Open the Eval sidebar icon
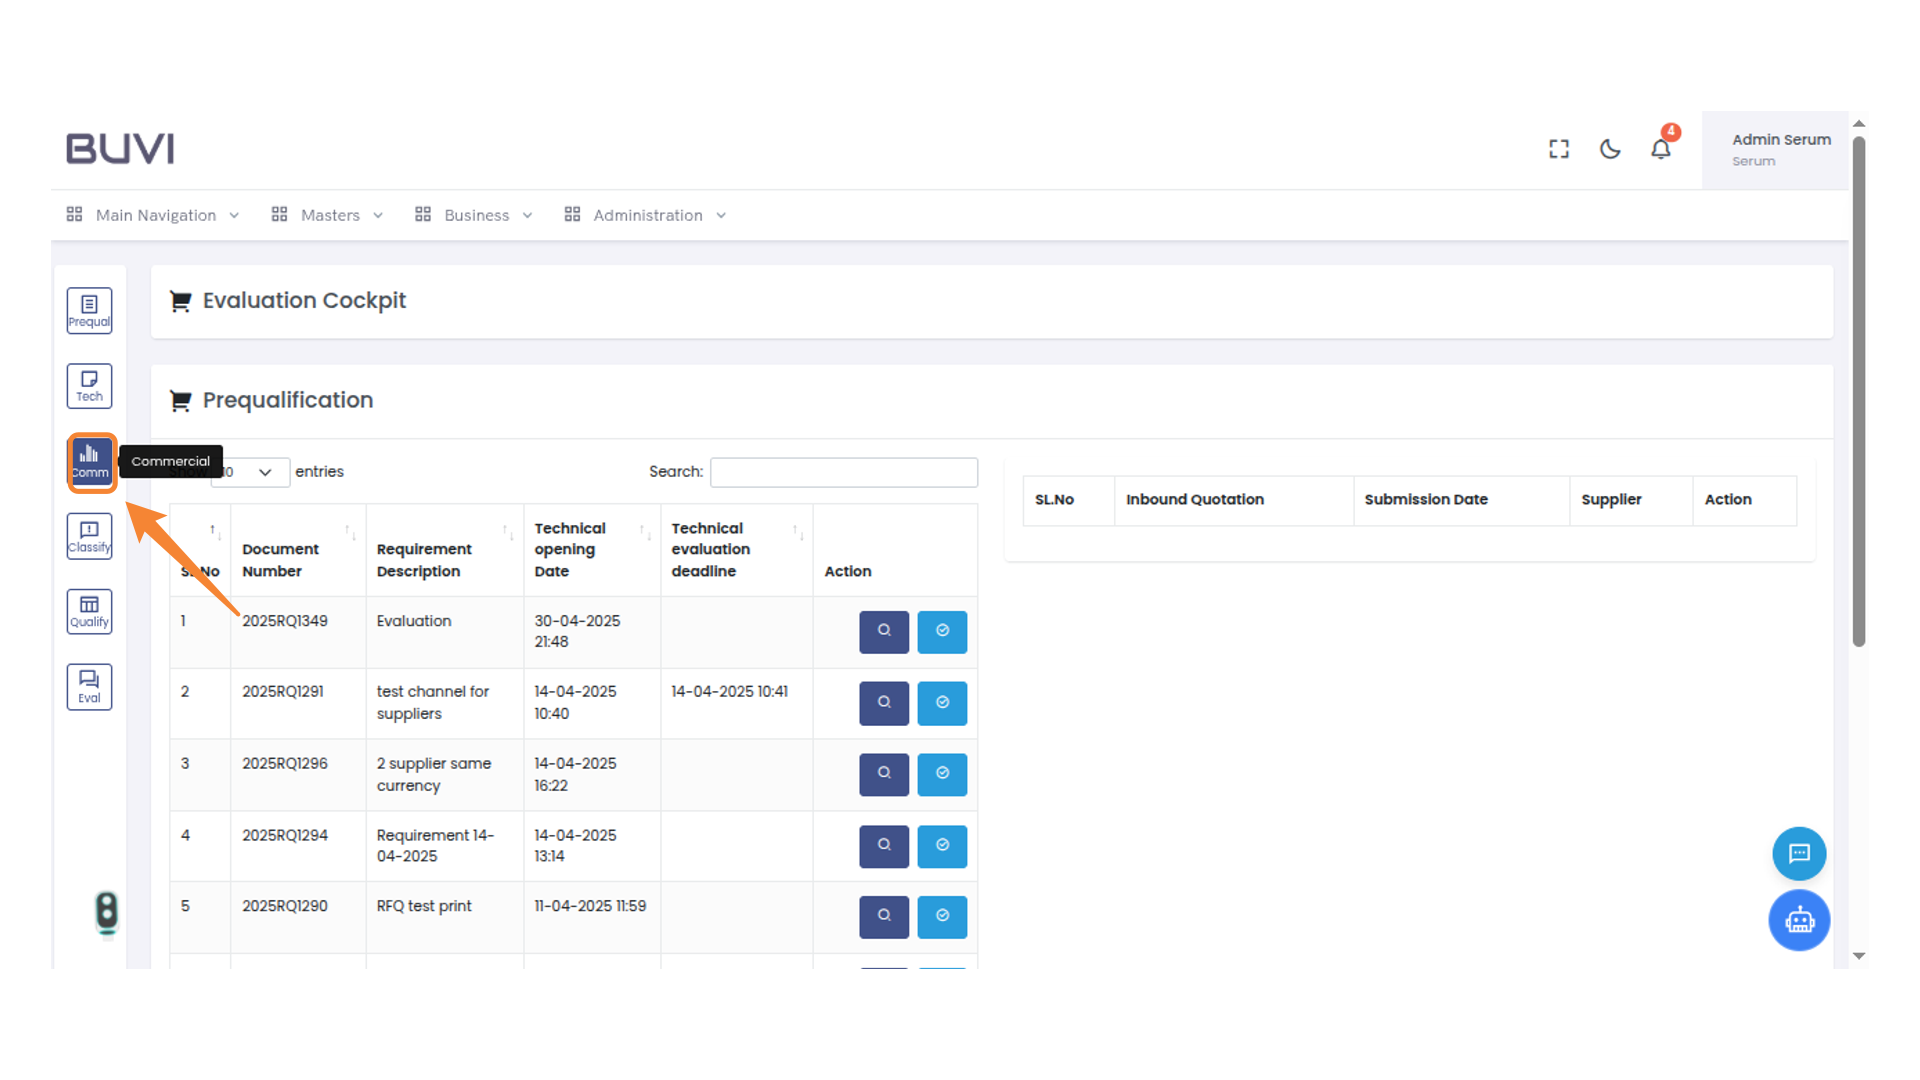1920x1080 pixels. (x=89, y=687)
